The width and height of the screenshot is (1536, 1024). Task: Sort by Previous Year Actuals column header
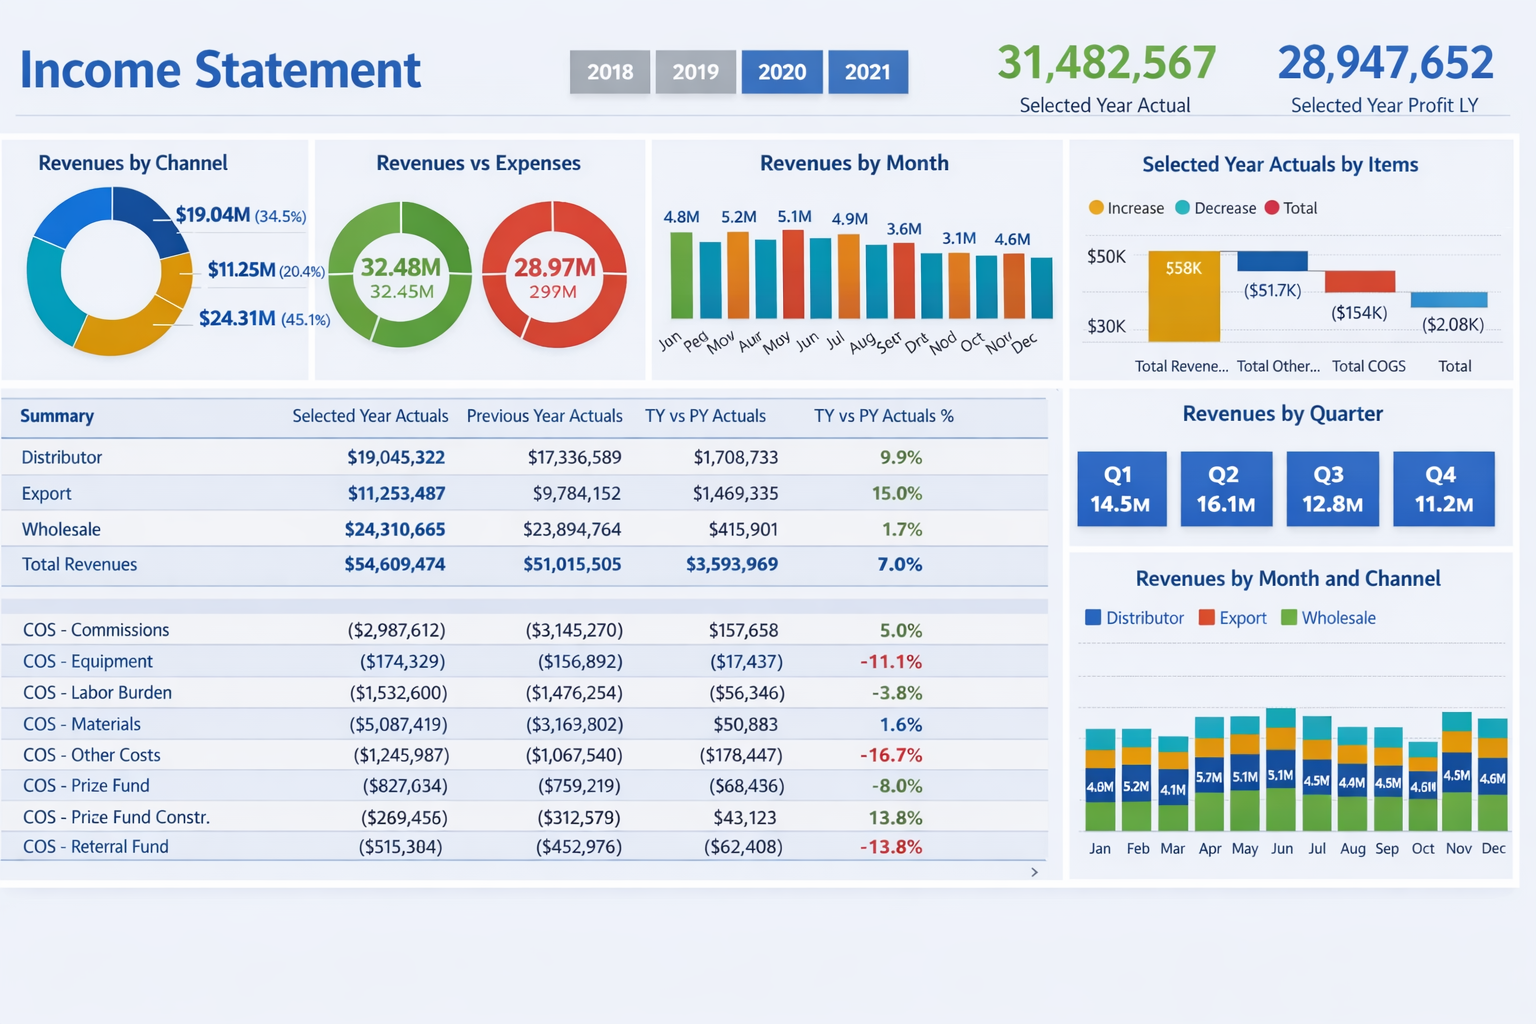544,416
